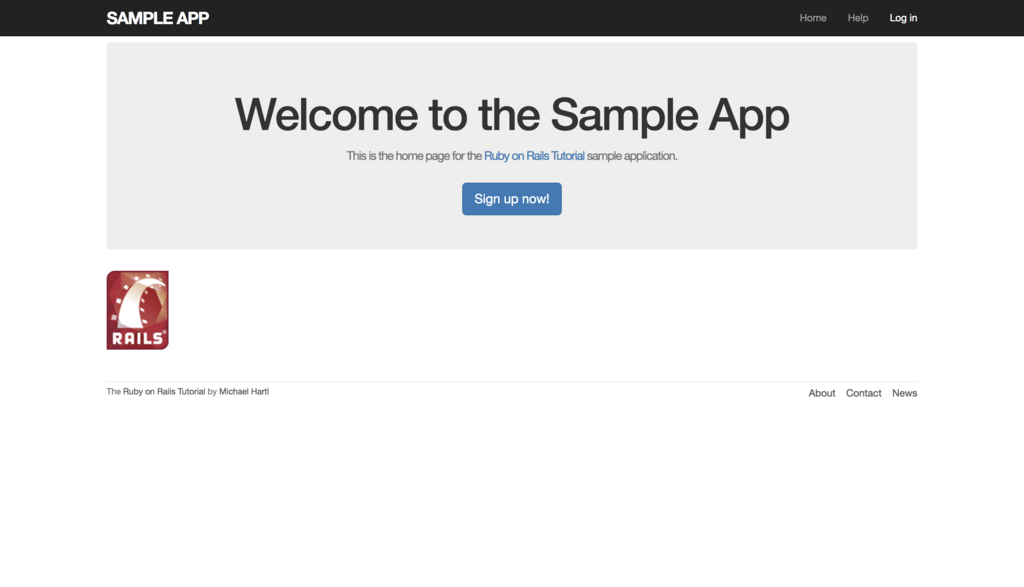
Task: Click the Sign up now! button
Action: (512, 199)
